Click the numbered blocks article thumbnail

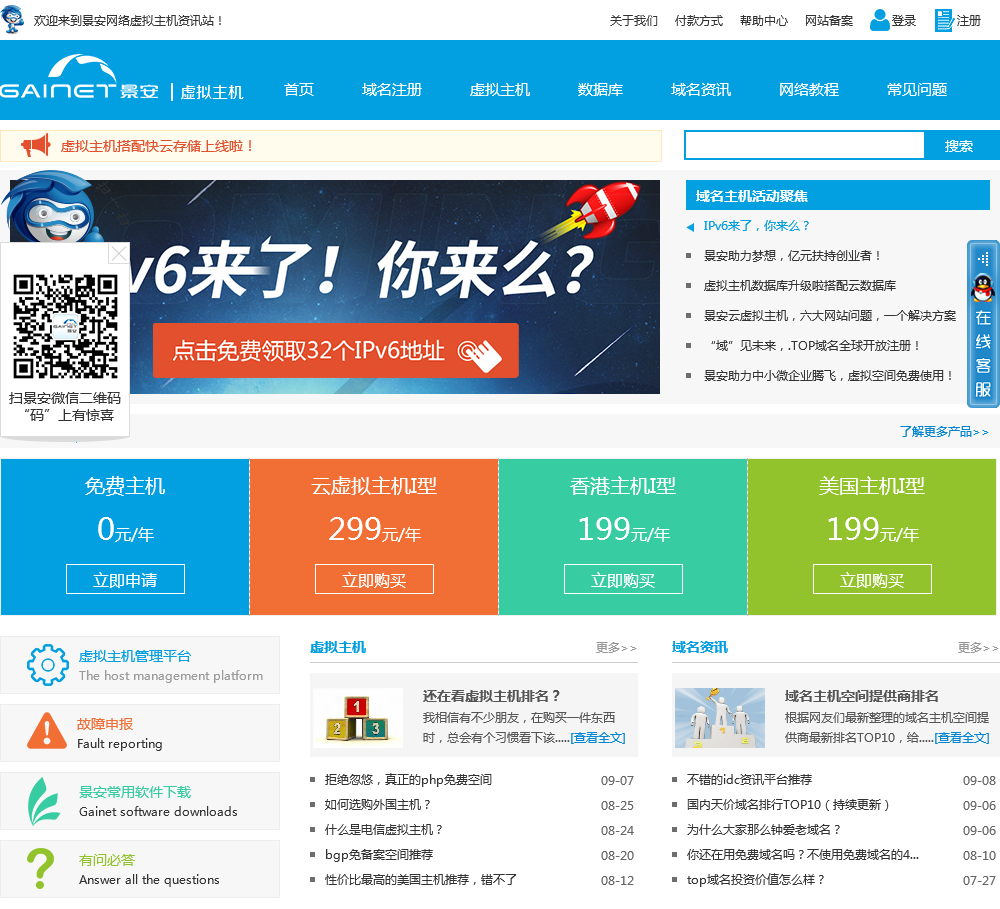click(x=358, y=718)
